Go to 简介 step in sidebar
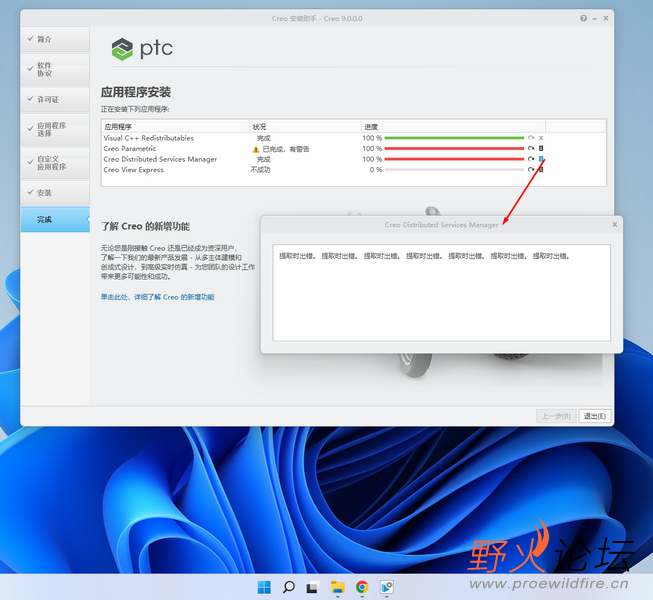 click(x=55, y=39)
